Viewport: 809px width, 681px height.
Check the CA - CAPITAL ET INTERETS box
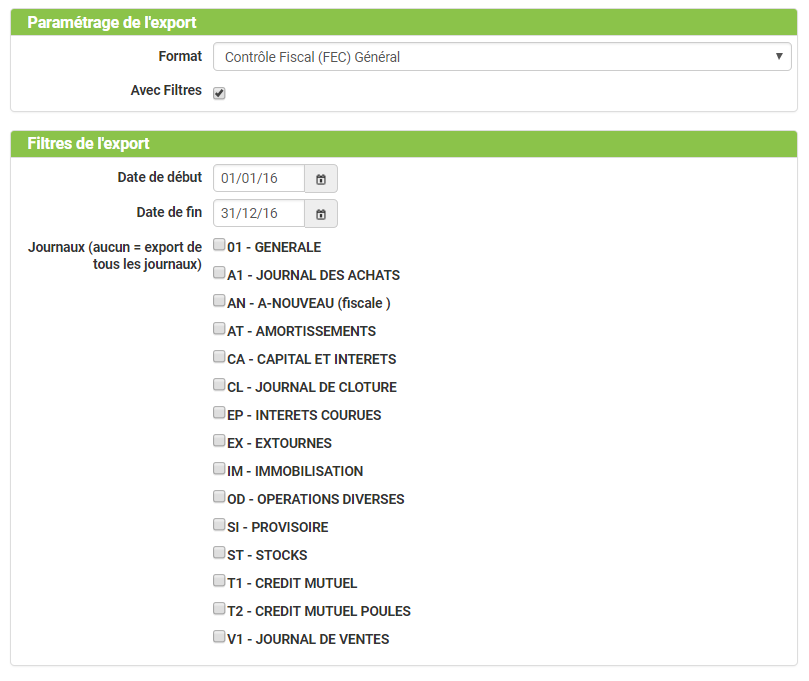tap(219, 356)
